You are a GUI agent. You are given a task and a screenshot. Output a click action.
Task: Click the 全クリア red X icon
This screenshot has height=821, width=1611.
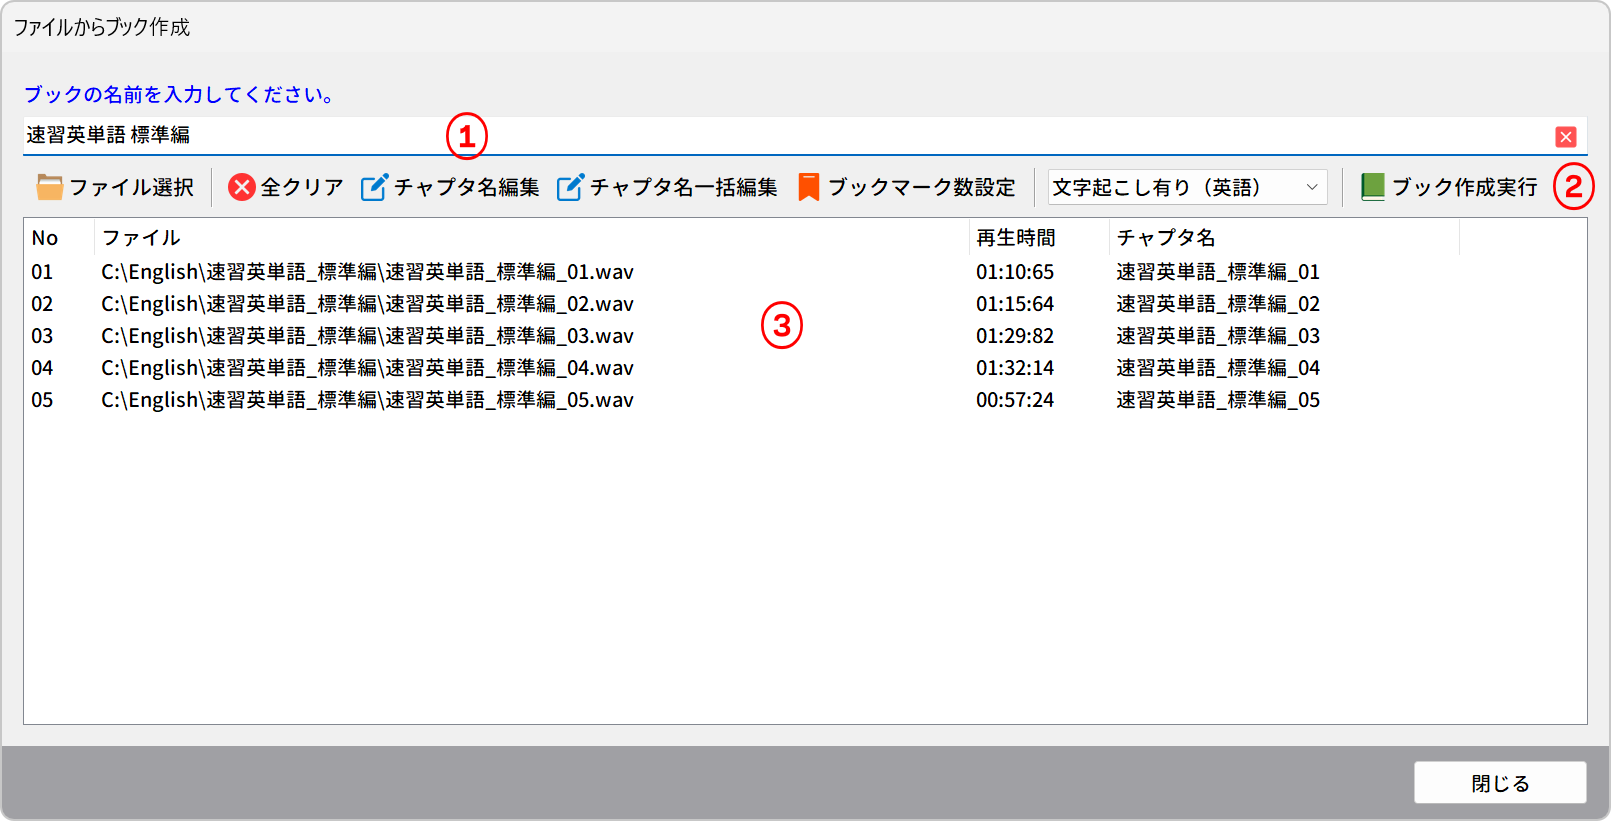[242, 187]
